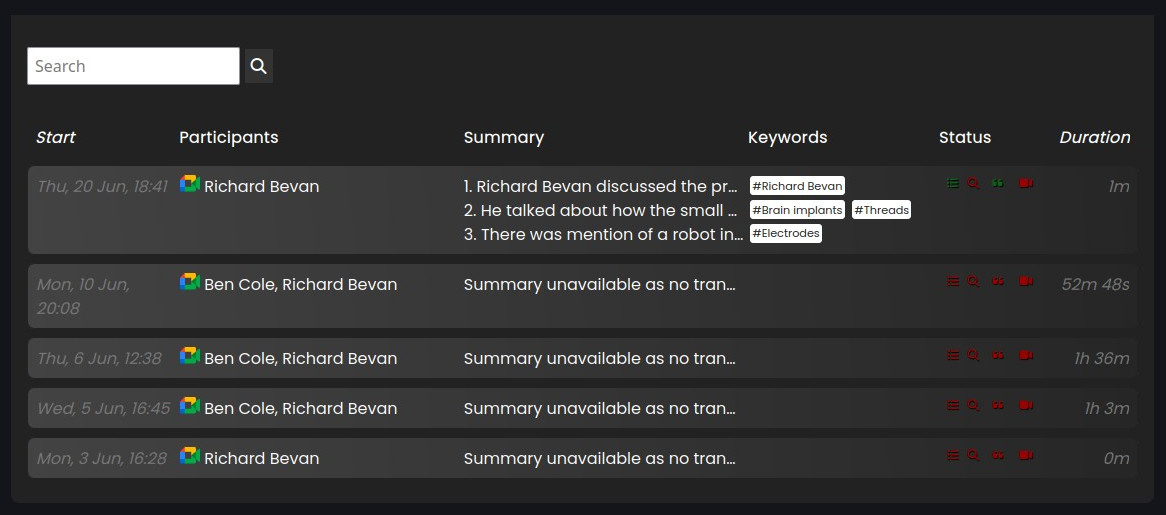Select the #Brain implants keyword tag

797,210
